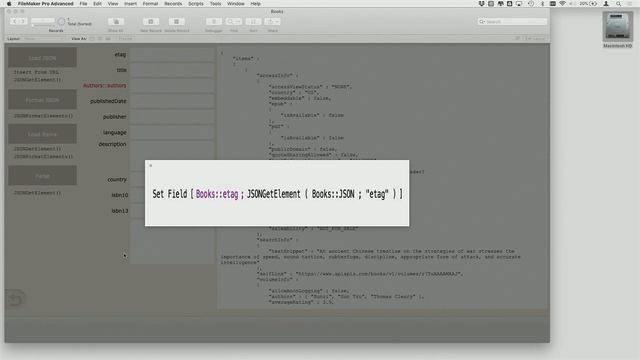This screenshot has width=640, height=360.
Task: Click the Time Machine menu bar icon
Action: point(531,4)
